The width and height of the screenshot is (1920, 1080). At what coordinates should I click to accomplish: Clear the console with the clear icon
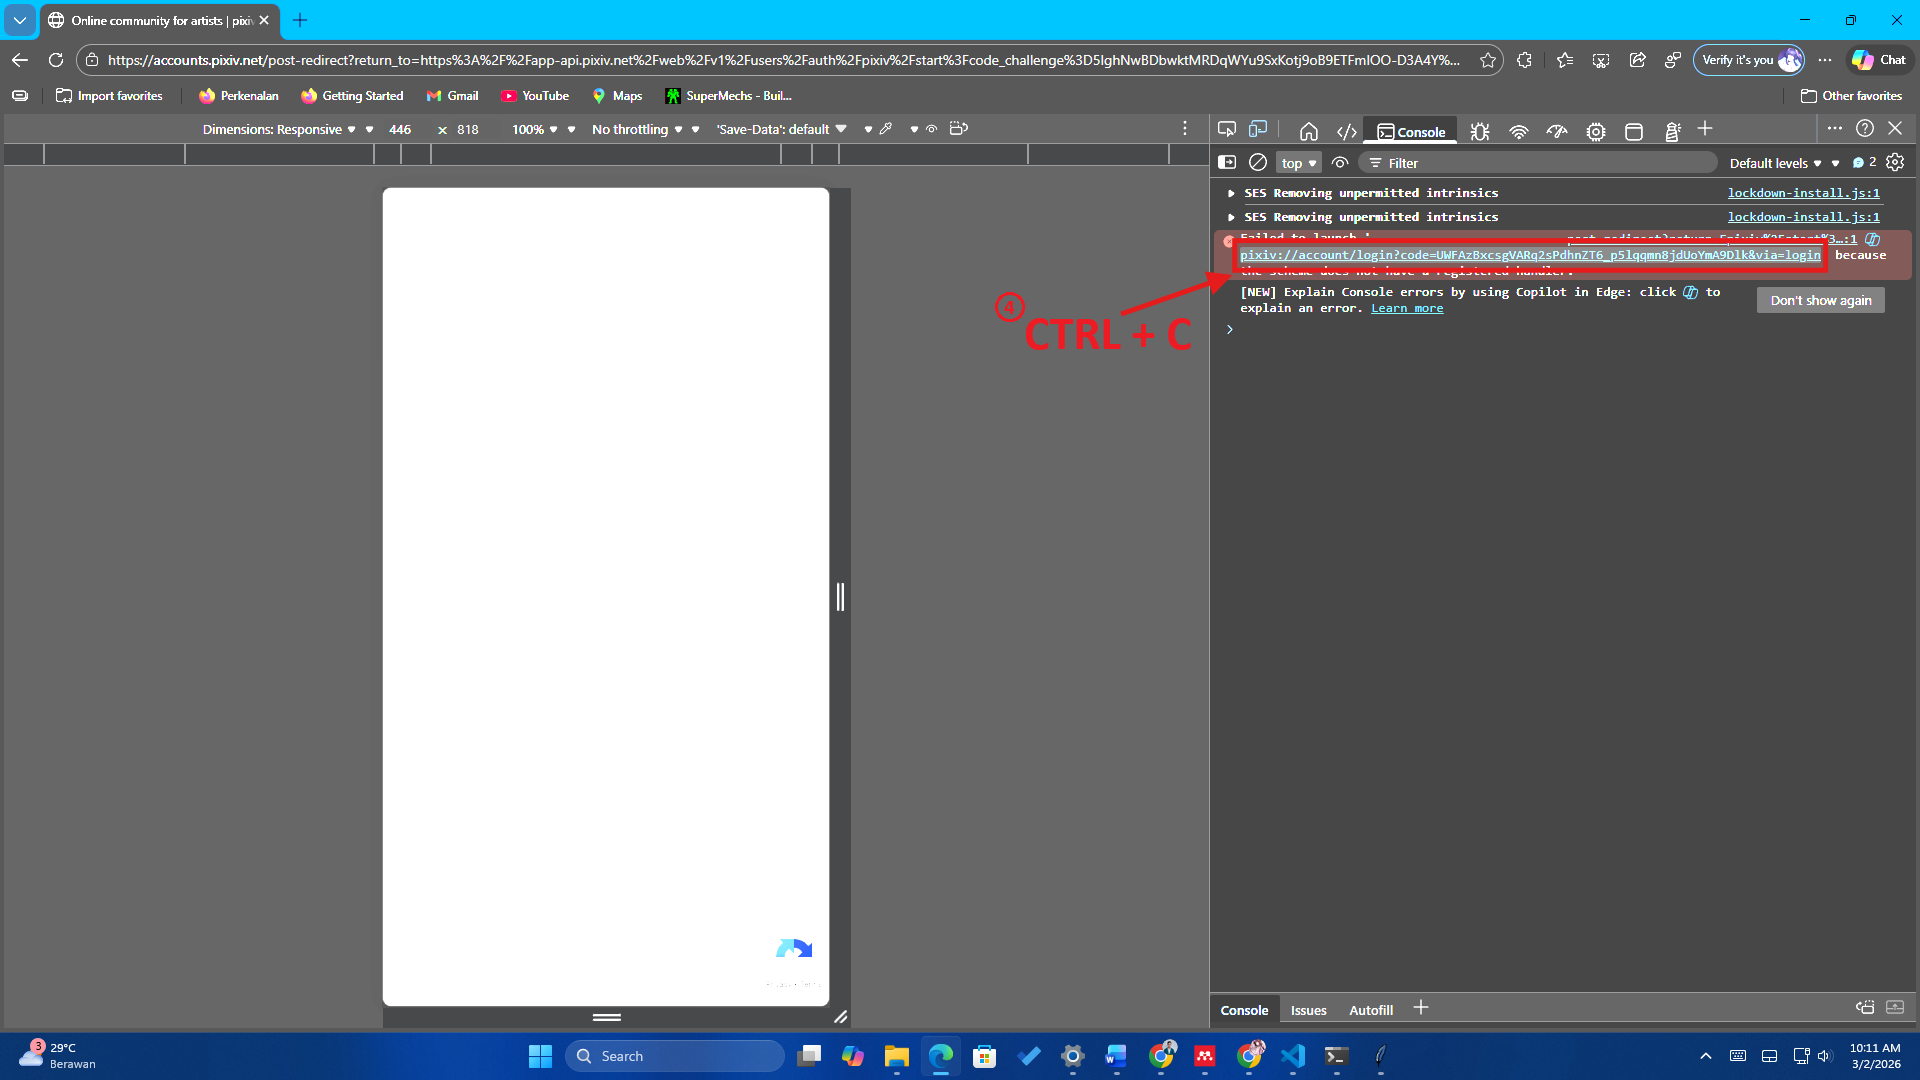[1257, 162]
